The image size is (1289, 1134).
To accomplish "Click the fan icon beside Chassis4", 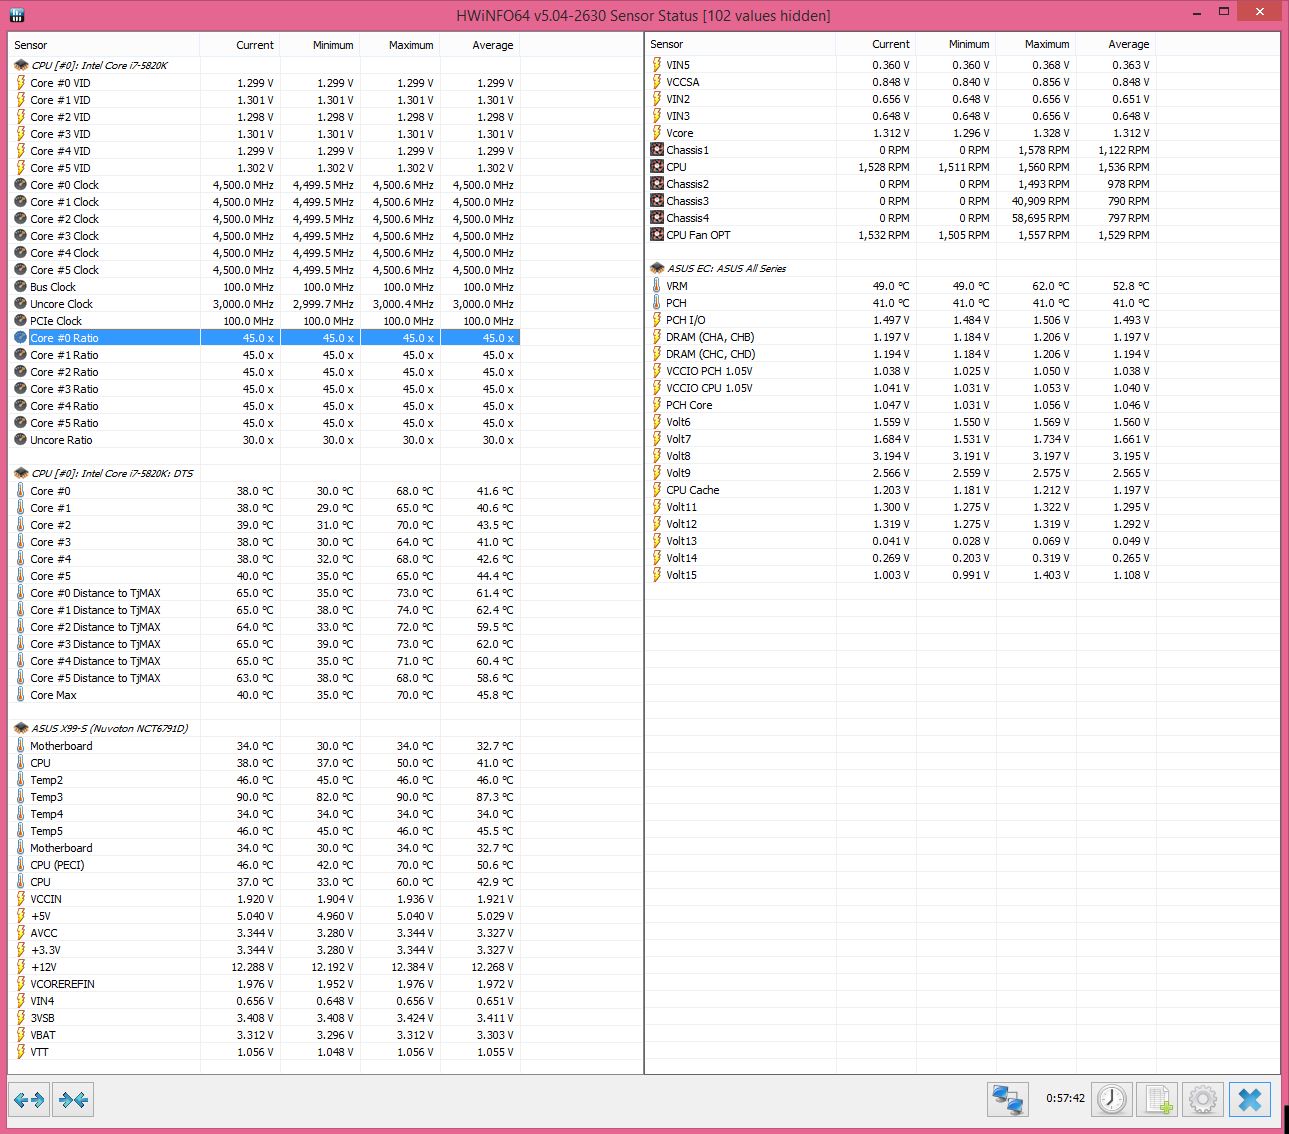I will [x=657, y=218].
